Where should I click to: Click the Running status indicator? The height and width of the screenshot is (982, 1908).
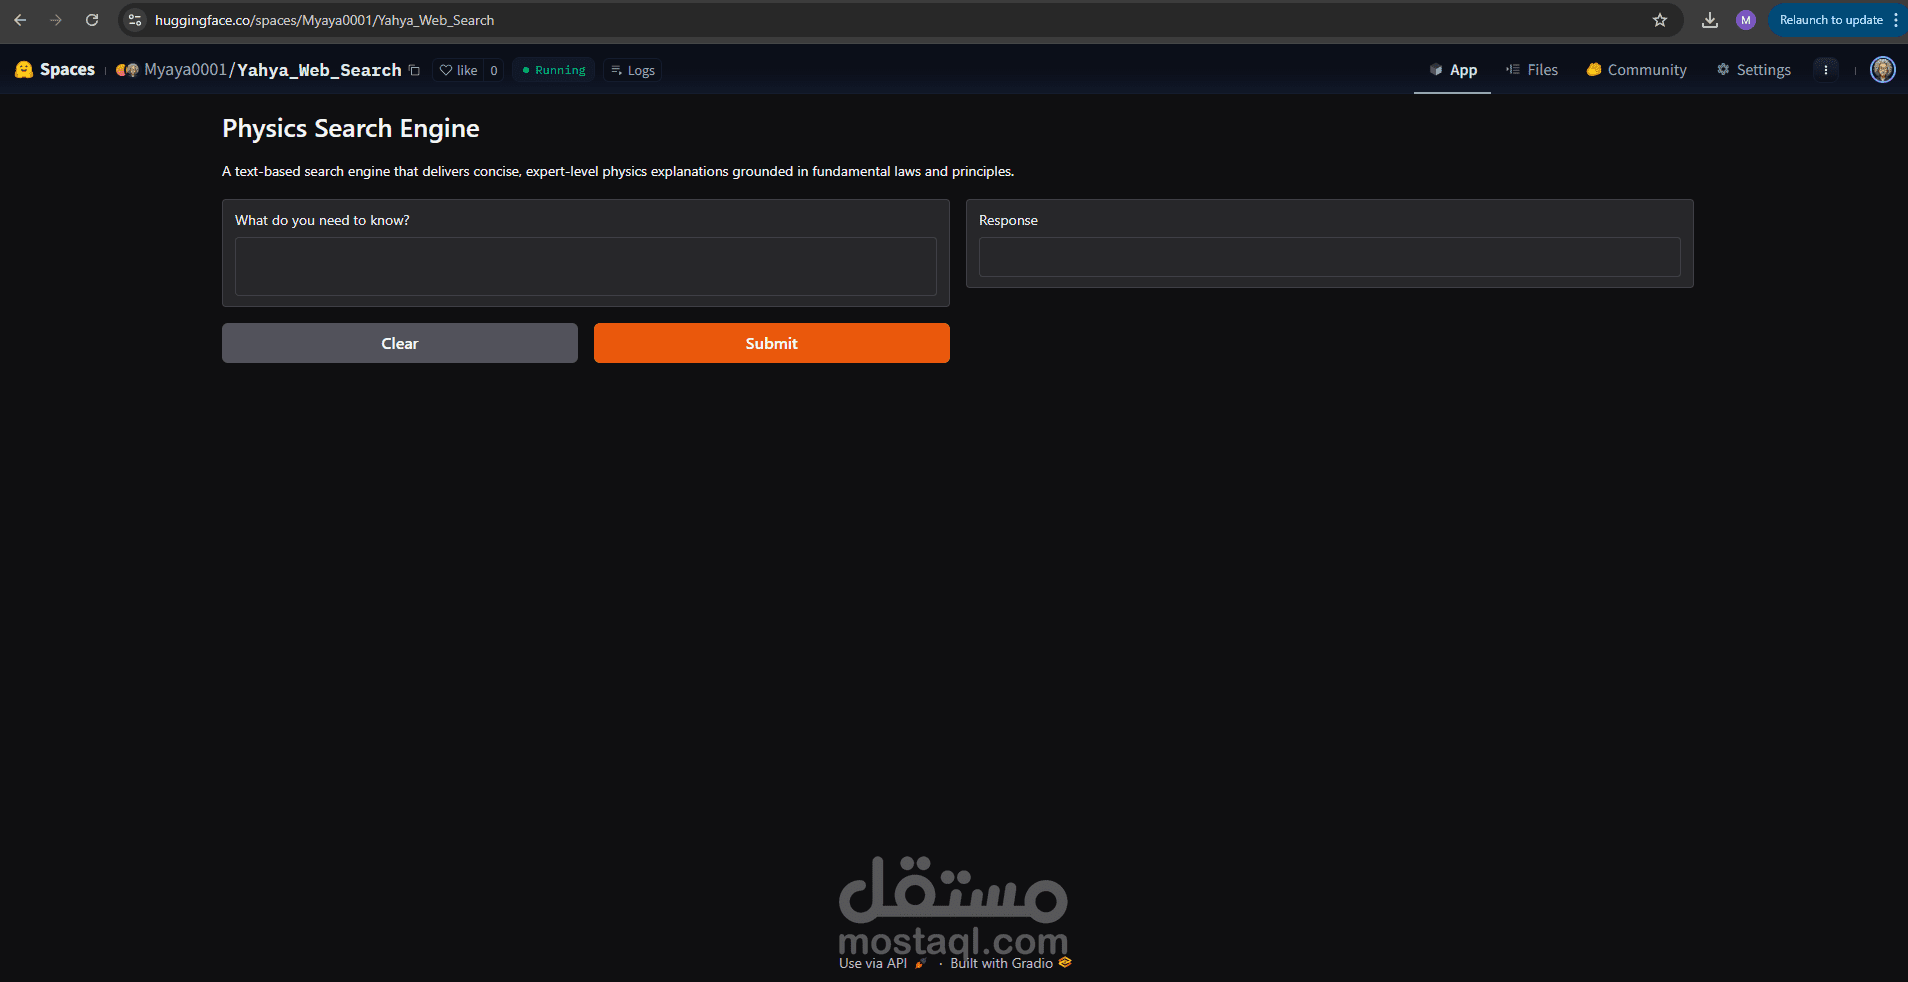click(x=552, y=70)
